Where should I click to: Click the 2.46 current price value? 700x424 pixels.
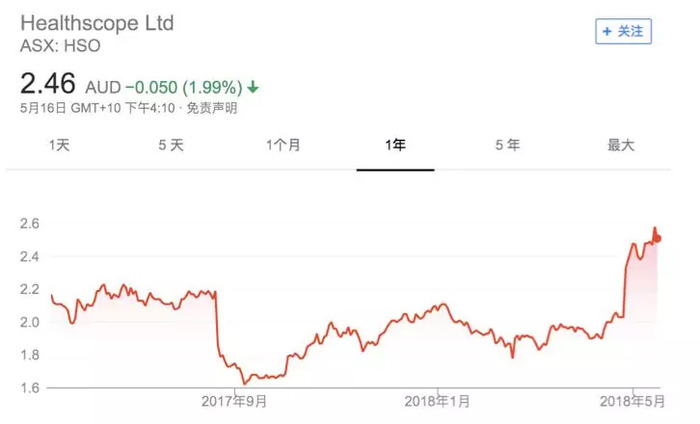pyautogui.click(x=48, y=83)
